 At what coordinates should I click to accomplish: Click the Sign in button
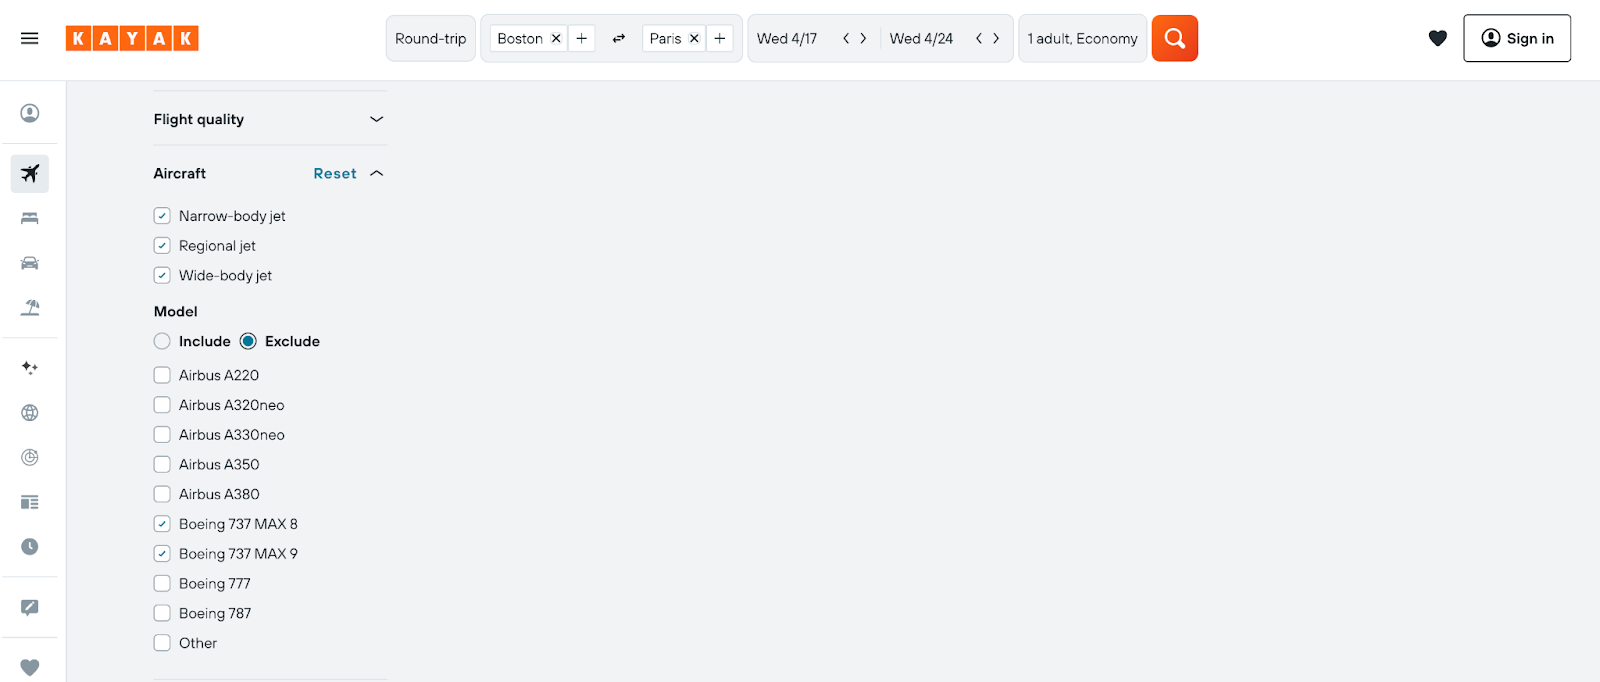coord(1517,38)
